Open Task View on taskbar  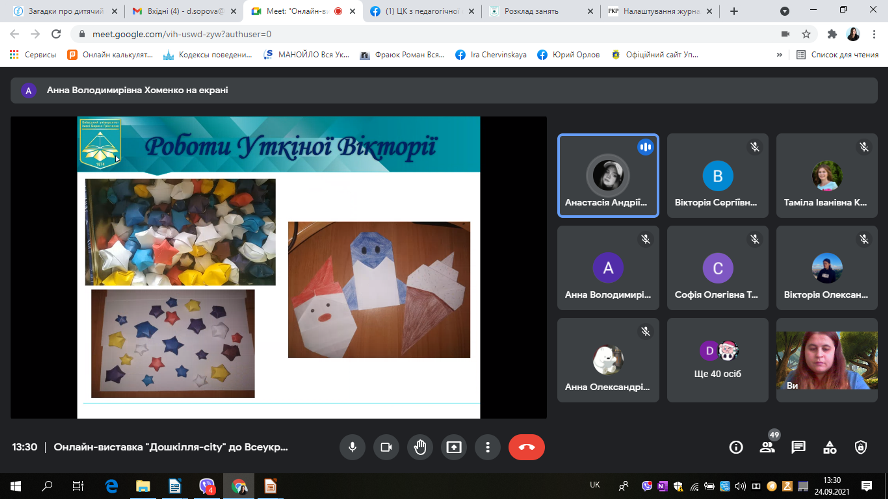(78, 486)
